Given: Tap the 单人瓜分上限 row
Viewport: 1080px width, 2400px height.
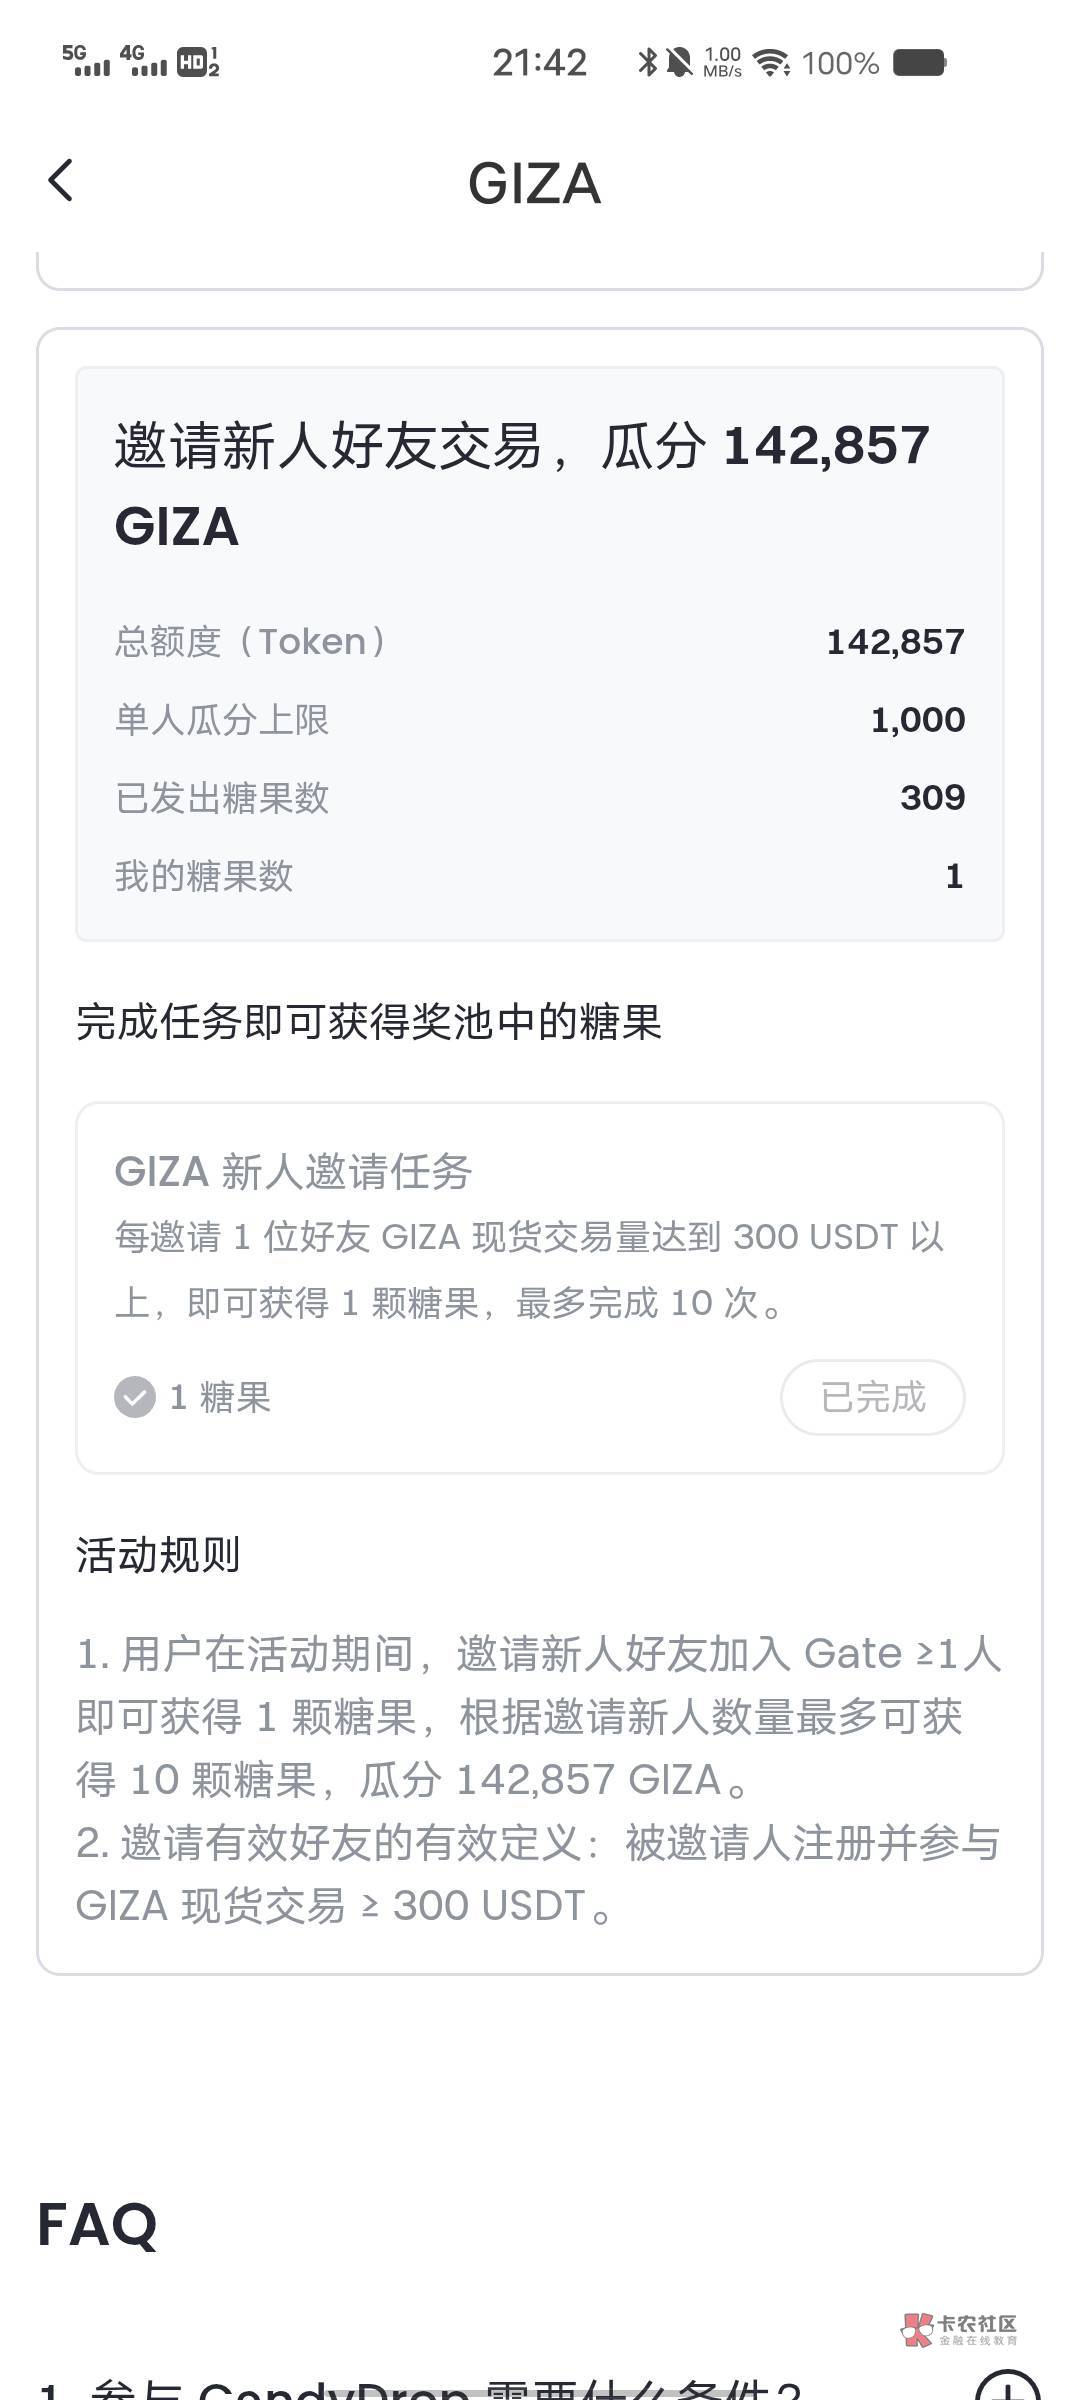Looking at the screenshot, I should (x=540, y=720).
